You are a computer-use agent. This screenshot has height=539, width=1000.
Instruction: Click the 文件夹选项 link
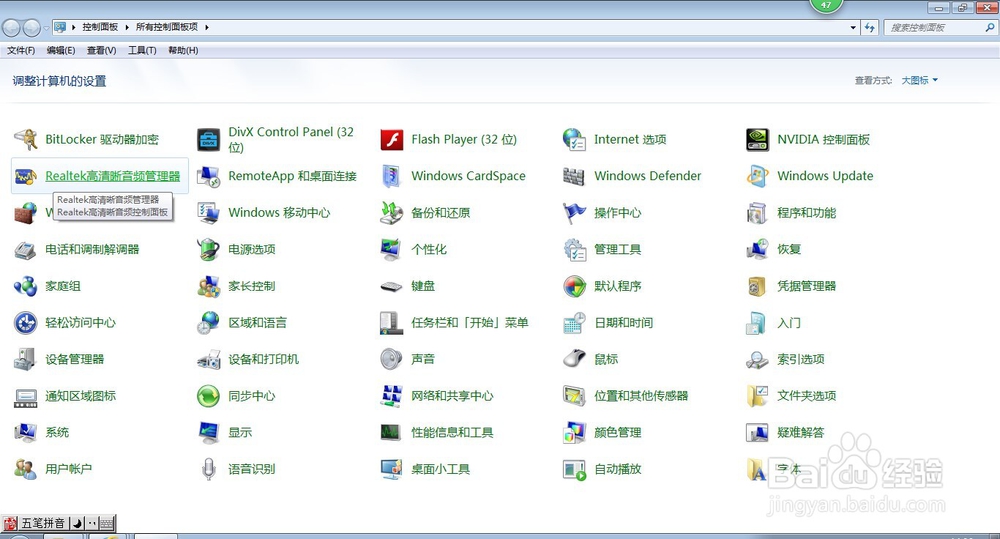[807, 396]
